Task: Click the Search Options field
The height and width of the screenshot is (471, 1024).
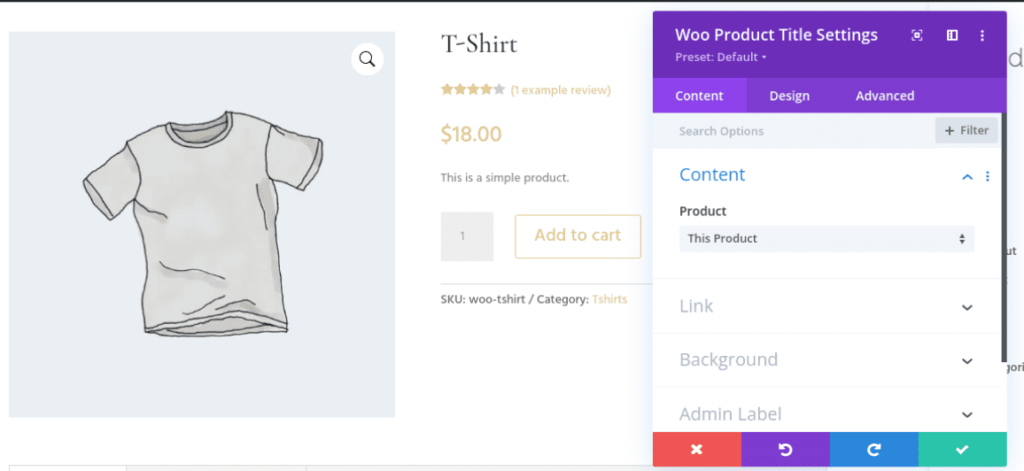Action: (x=790, y=131)
